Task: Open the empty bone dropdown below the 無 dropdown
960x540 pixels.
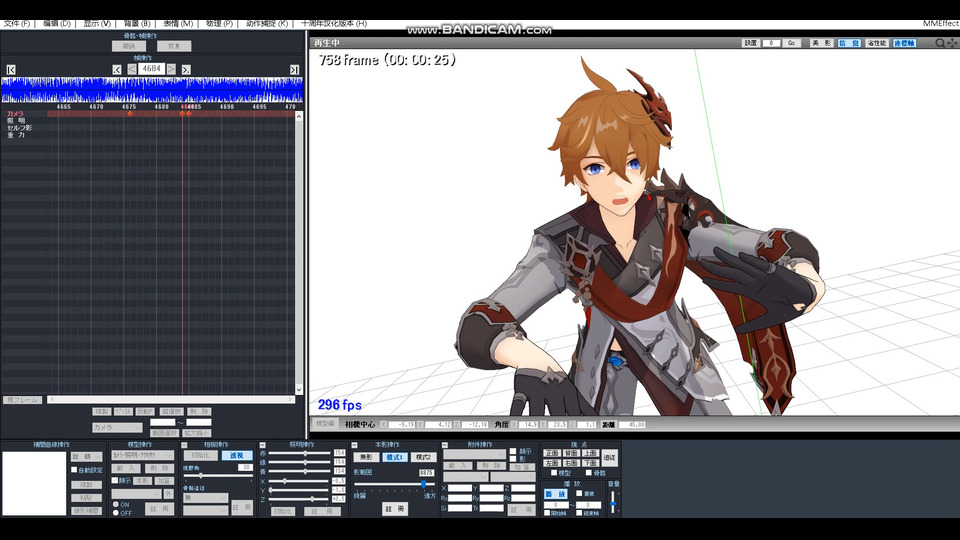Action: tap(206, 510)
